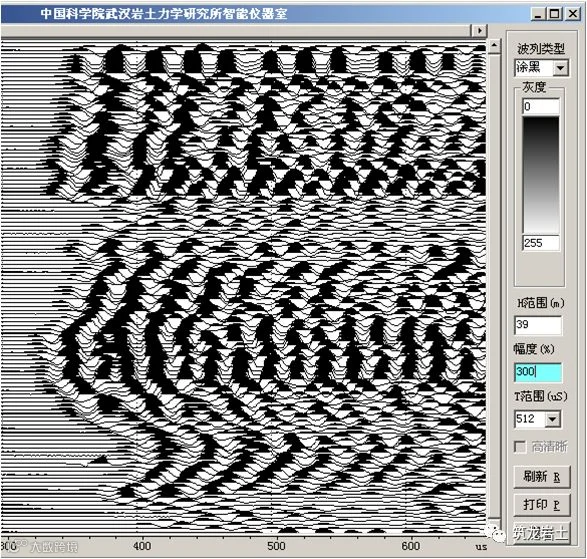Click the 500 us time axis marker
The height and width of the screenshot is (559, 587).
276,546
